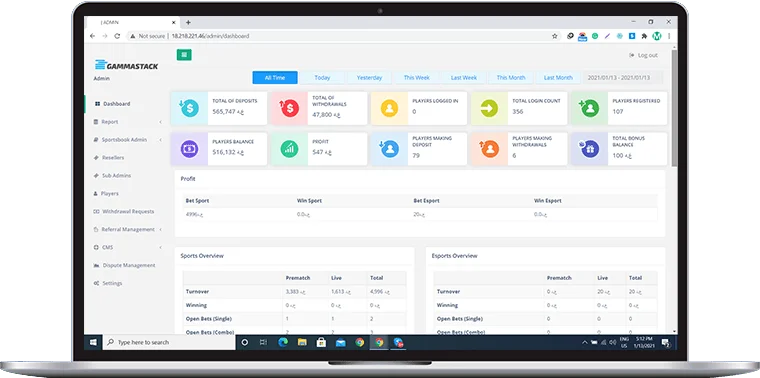
Task: Expand the Report sidebar menu
Action: pos(127,122)
